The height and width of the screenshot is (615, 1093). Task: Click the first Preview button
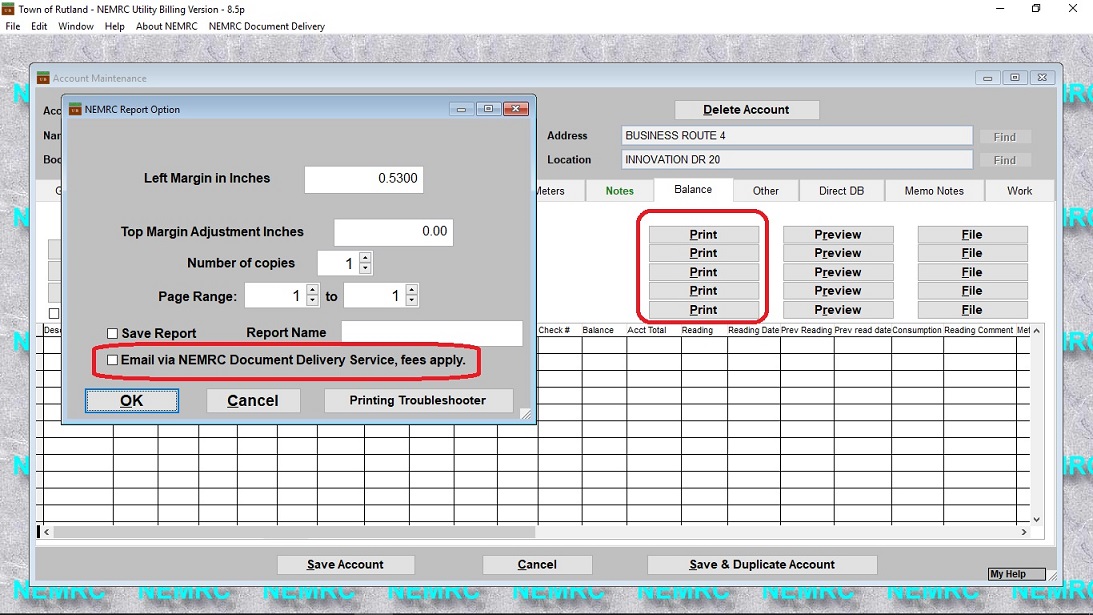point(837,235)
